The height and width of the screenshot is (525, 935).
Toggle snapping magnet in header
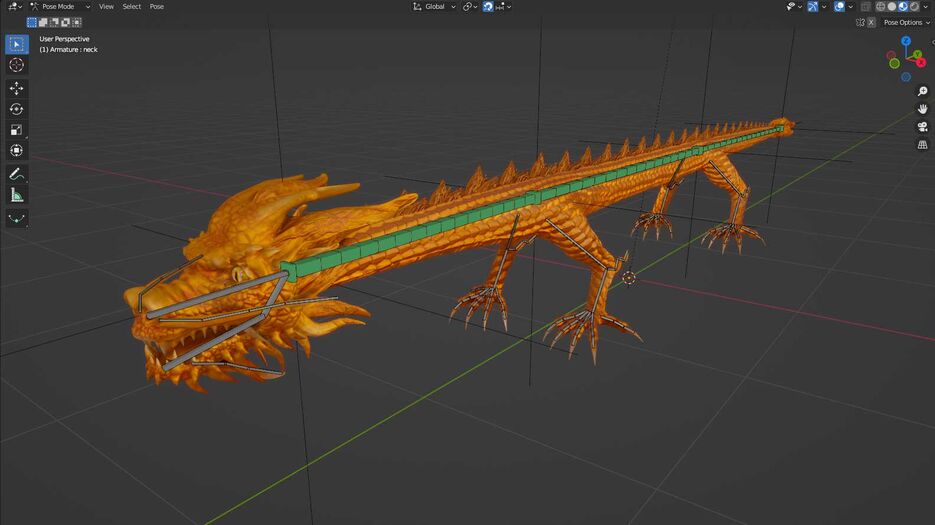pos(489,7)
